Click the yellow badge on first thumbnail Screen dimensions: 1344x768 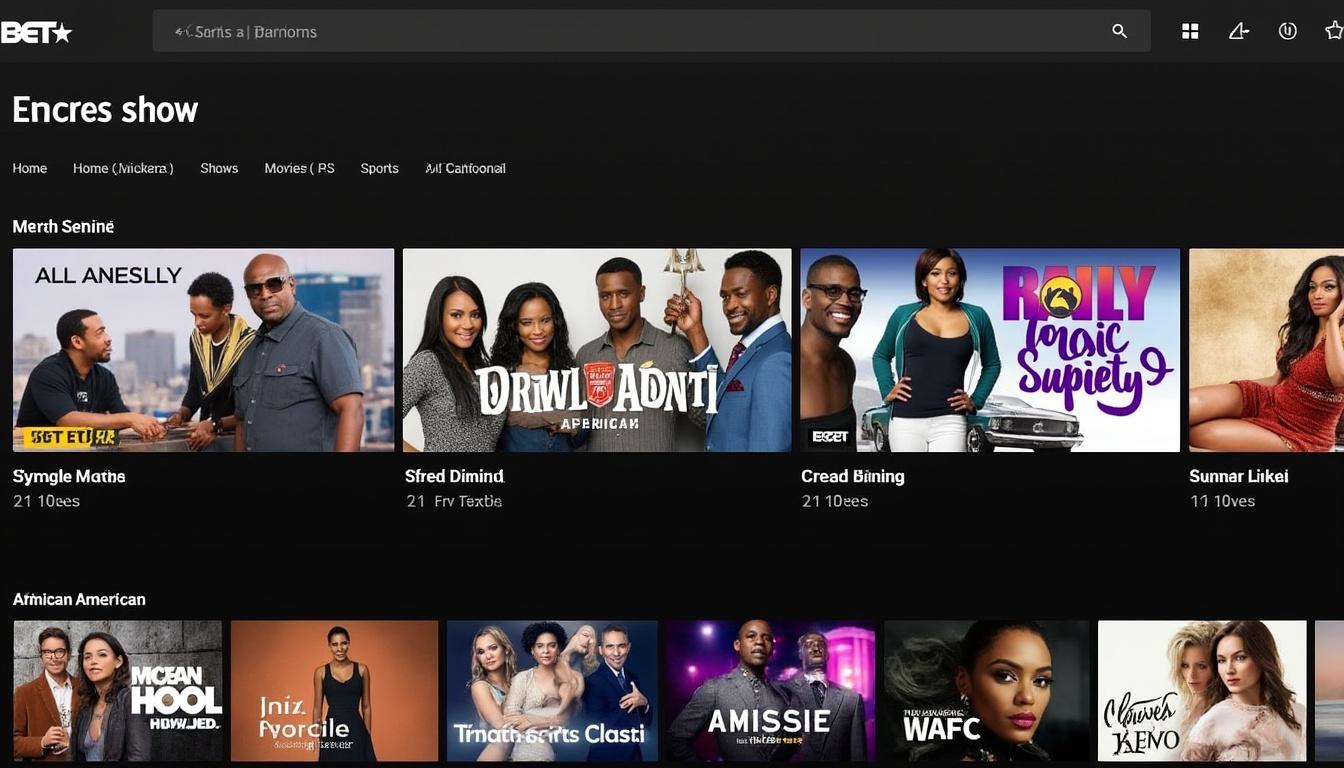pyautogui.click(x=70, y=437)
